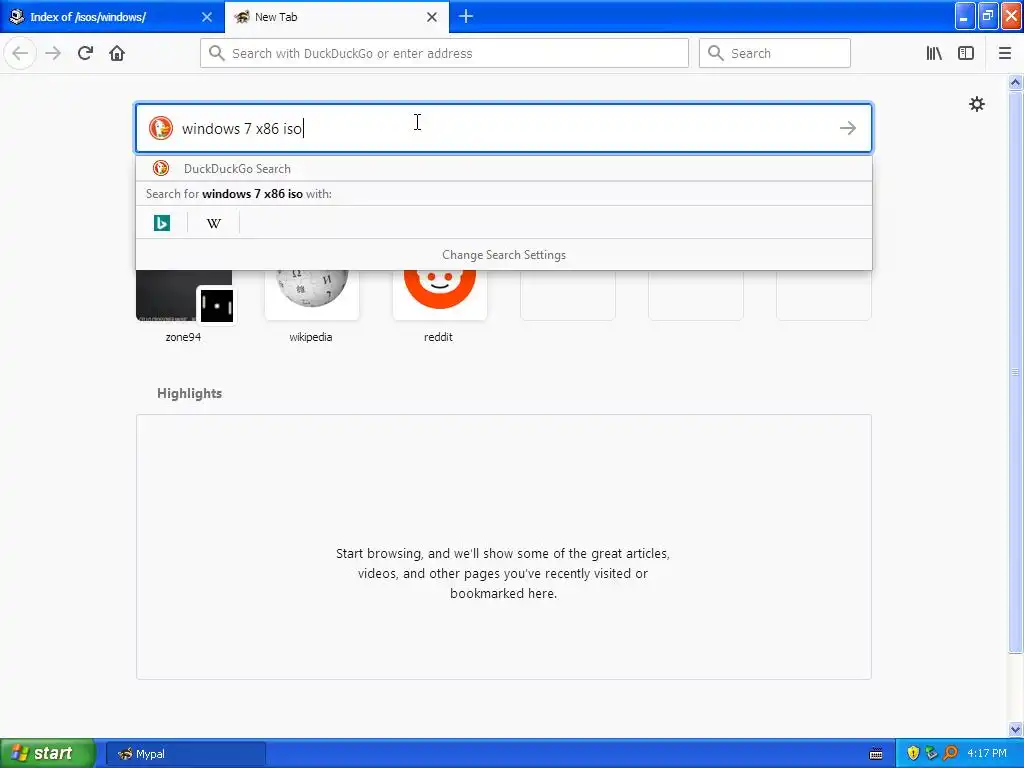The image size is (1024, 768).
Task: Open the zone94 top site tile
Action: click(184, 306)
